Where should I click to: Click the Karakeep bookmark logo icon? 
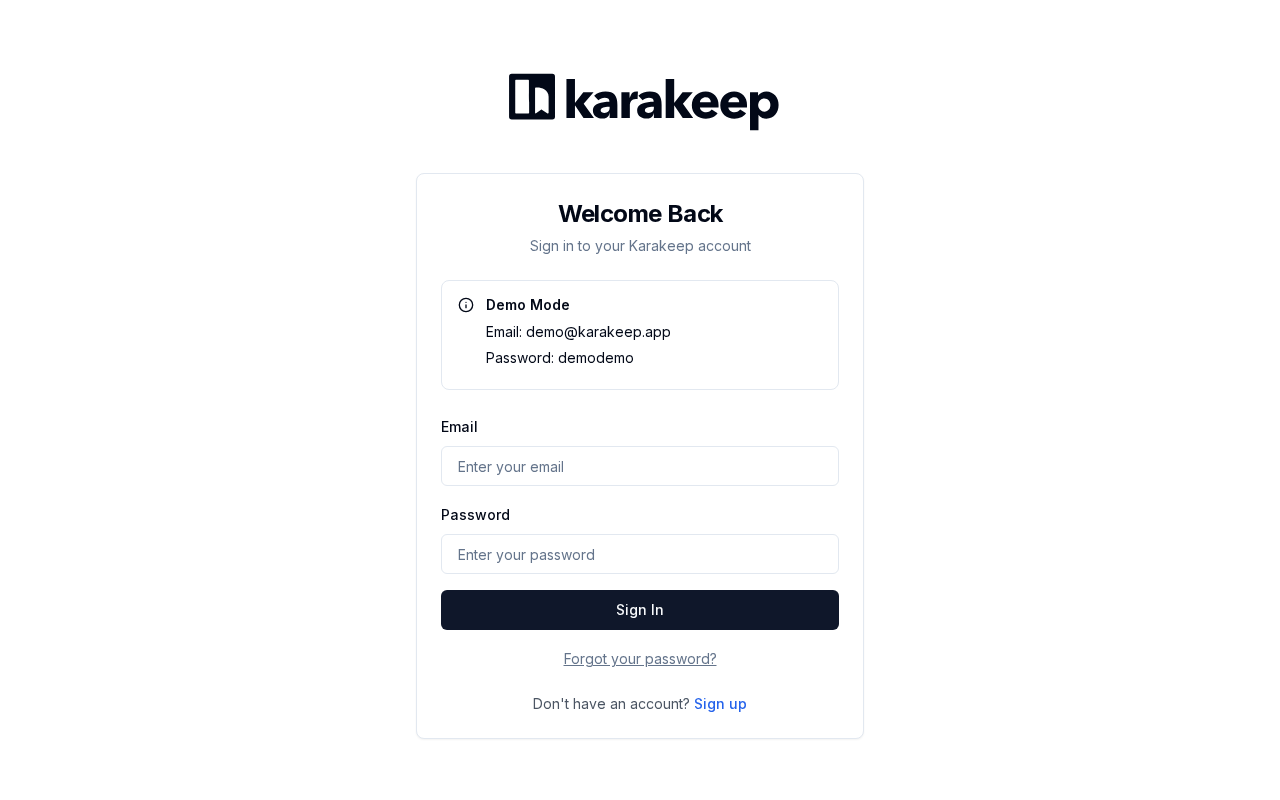point(532,96)
